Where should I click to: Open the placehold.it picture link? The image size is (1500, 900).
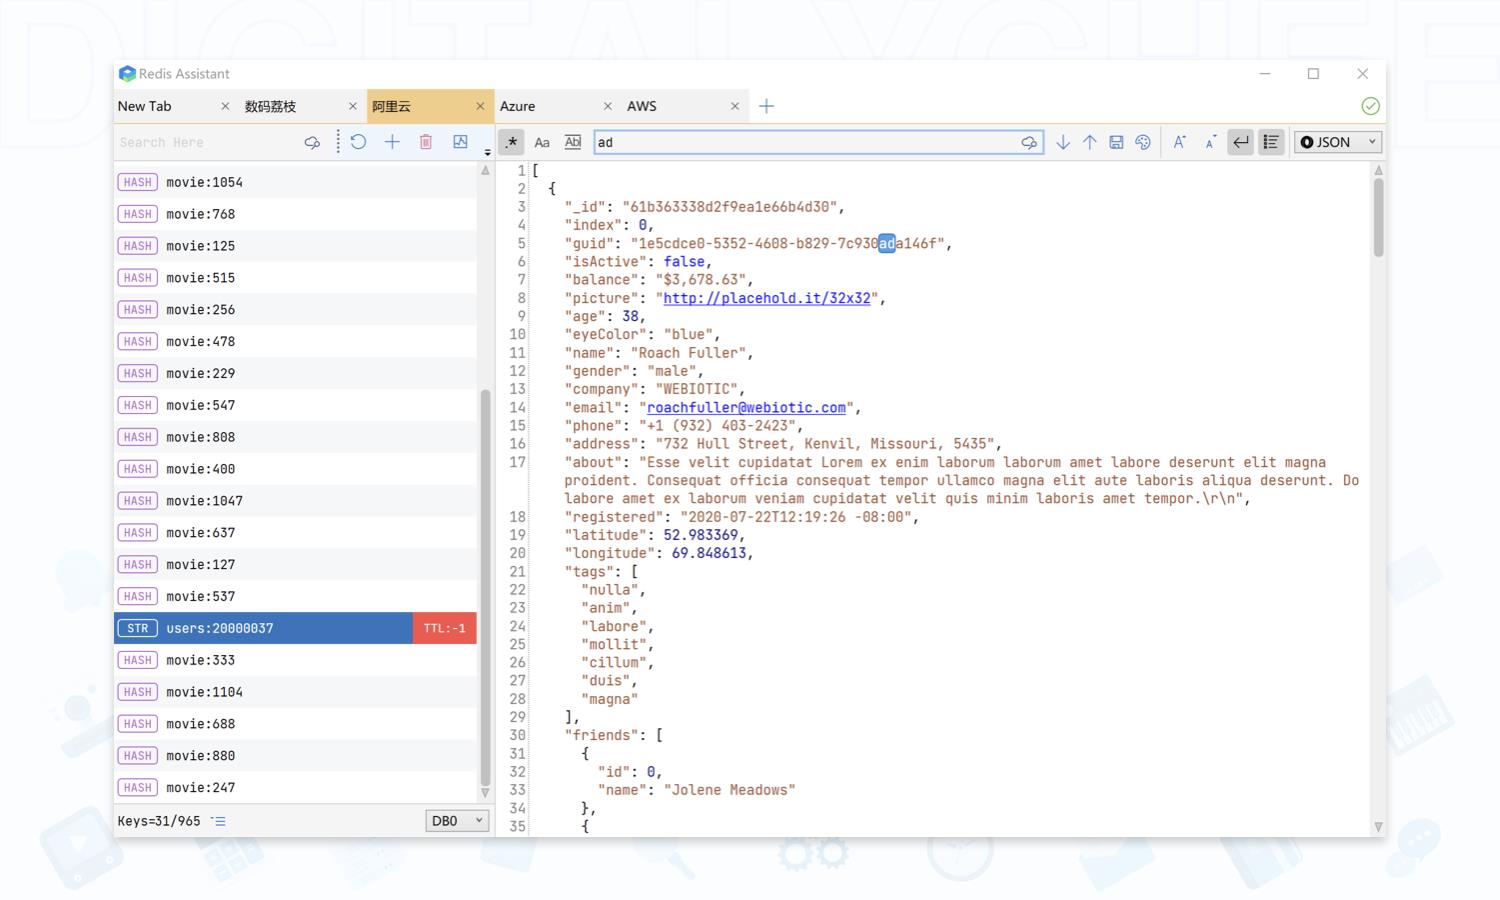coord(767,298)
